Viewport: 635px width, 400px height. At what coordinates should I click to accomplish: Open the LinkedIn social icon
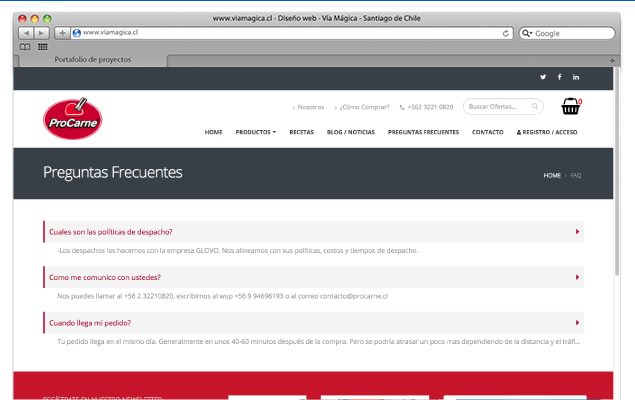click(576, 77)
